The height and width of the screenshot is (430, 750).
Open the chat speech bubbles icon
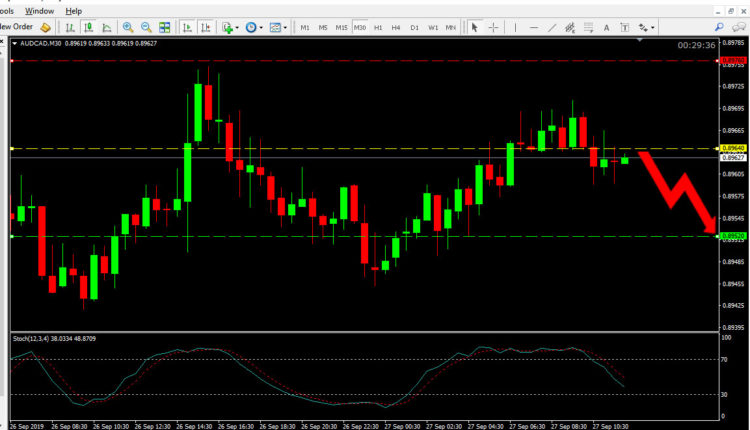click(x=739, y=27)
